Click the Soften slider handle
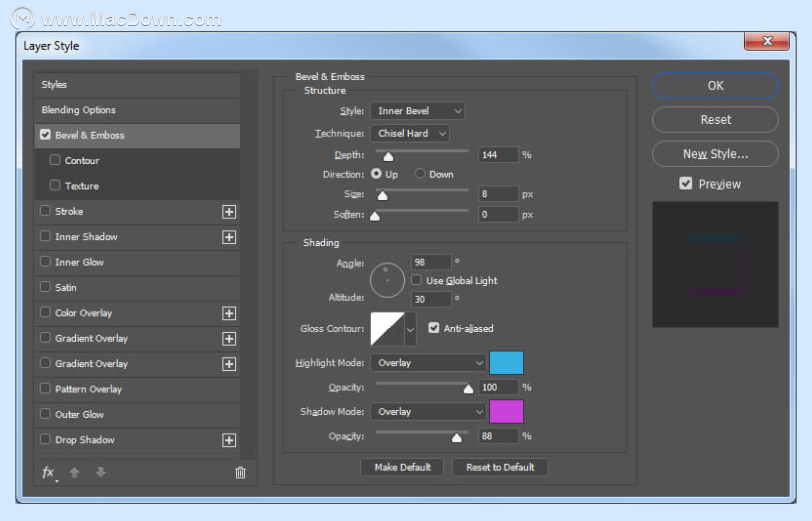Image resolution: width=812 pixels, height=521 pixels. (375, 216)
